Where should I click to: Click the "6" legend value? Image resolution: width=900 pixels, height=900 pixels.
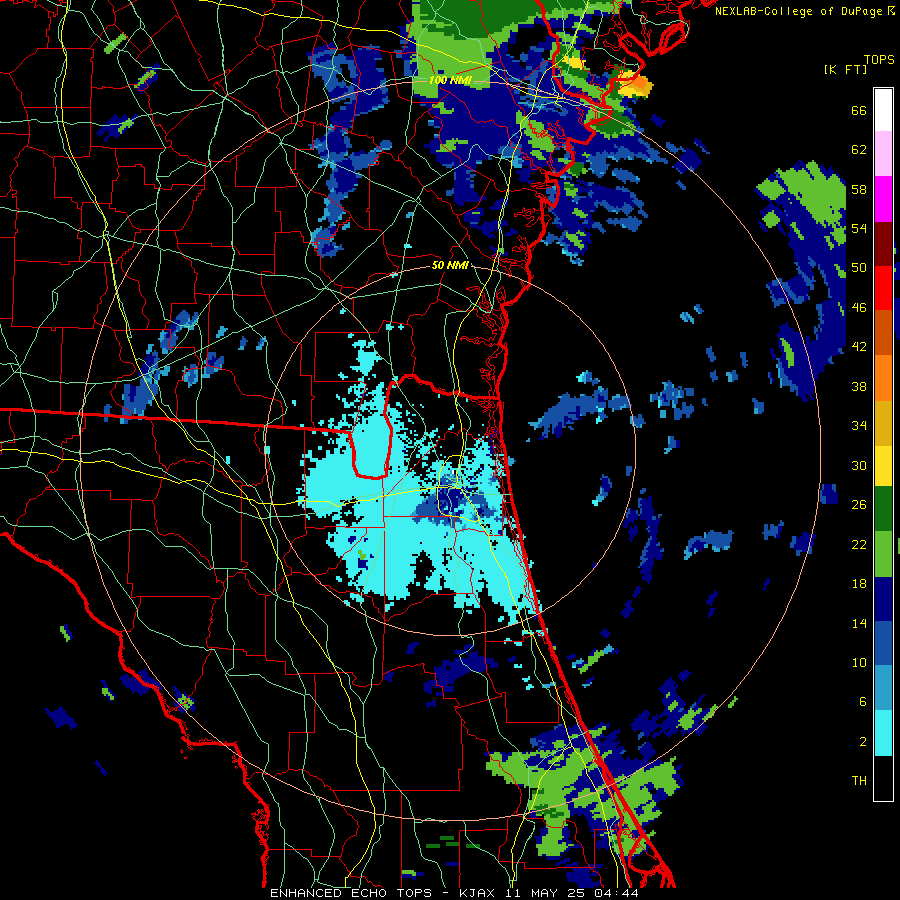click(863, 702)
